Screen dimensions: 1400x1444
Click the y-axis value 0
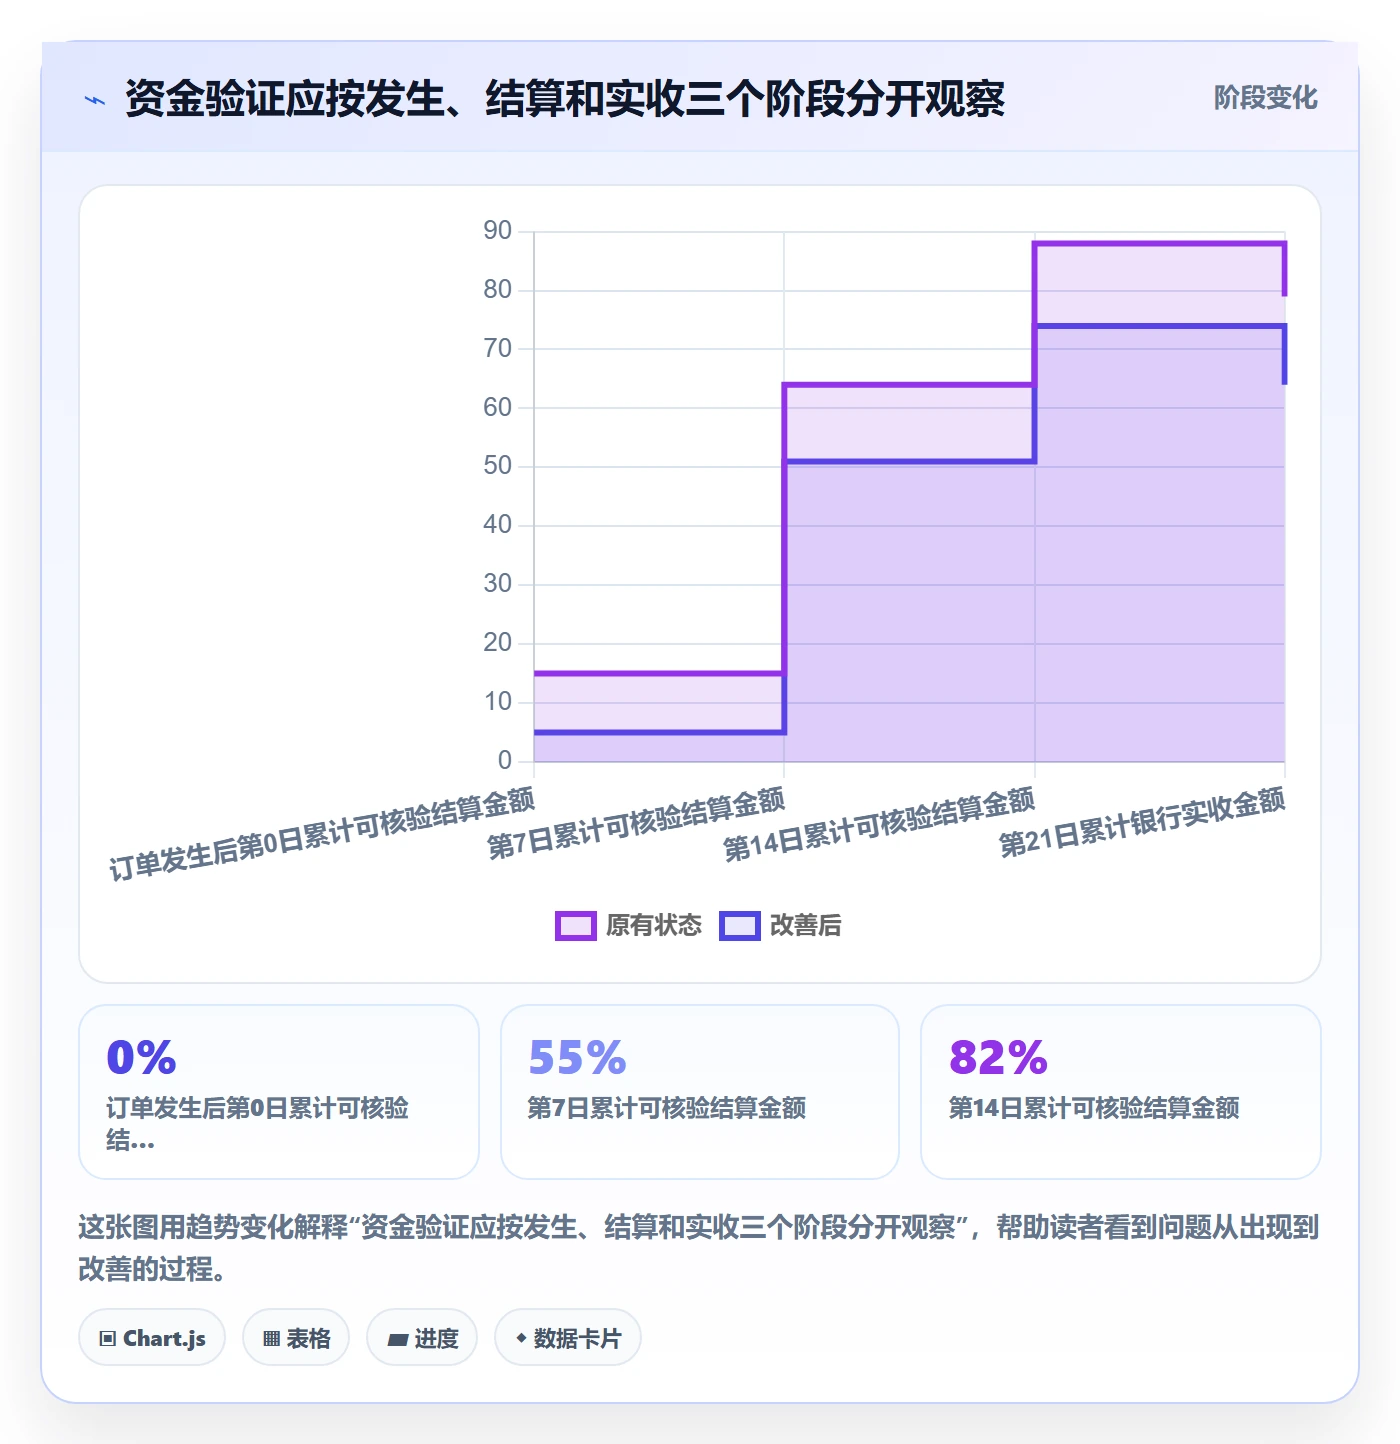505,761
